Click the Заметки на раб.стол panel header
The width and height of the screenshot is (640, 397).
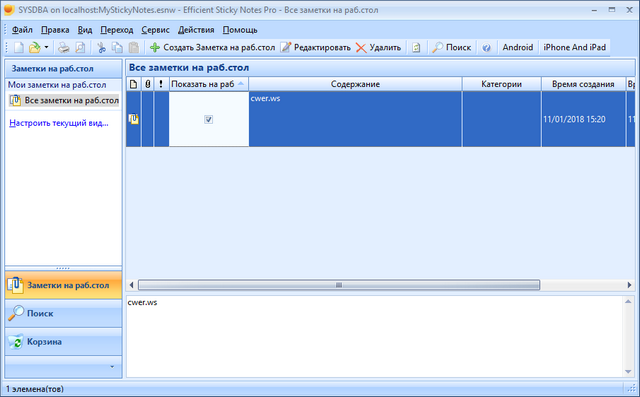point(64,69)
